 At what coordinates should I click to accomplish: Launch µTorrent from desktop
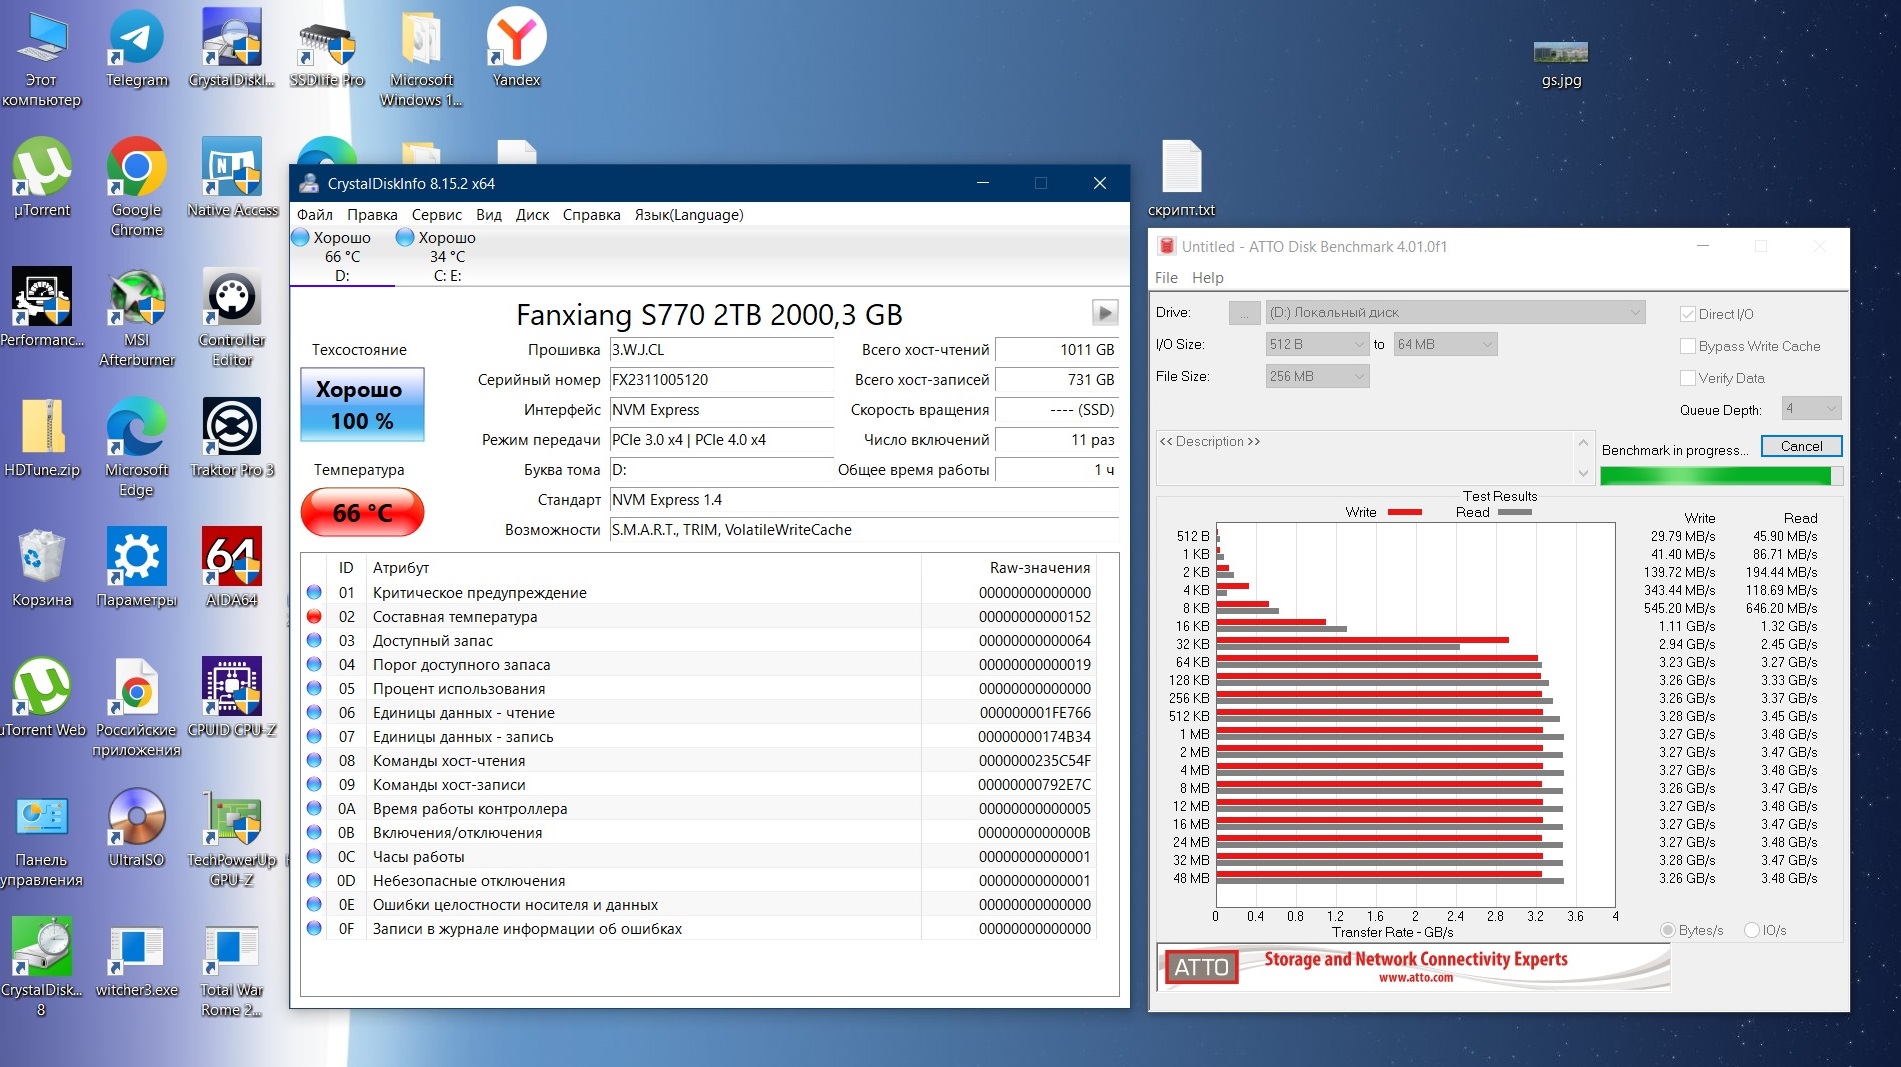[x=41, y=178]
